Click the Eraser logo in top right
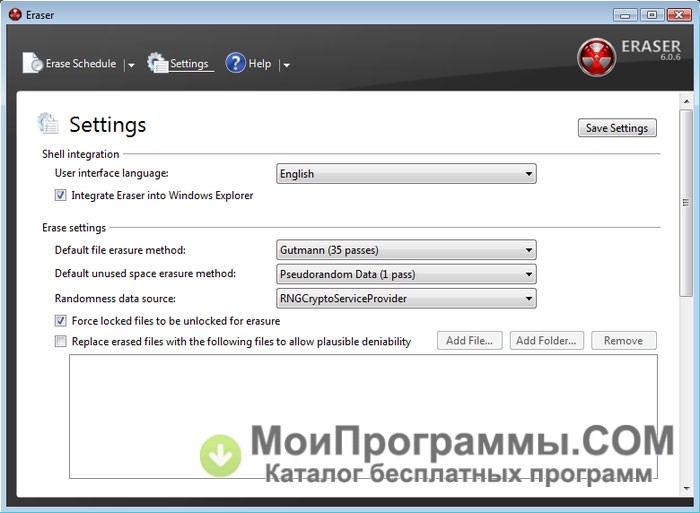The height and width of the screenshot is (513, 700). [x=597, y=57]
